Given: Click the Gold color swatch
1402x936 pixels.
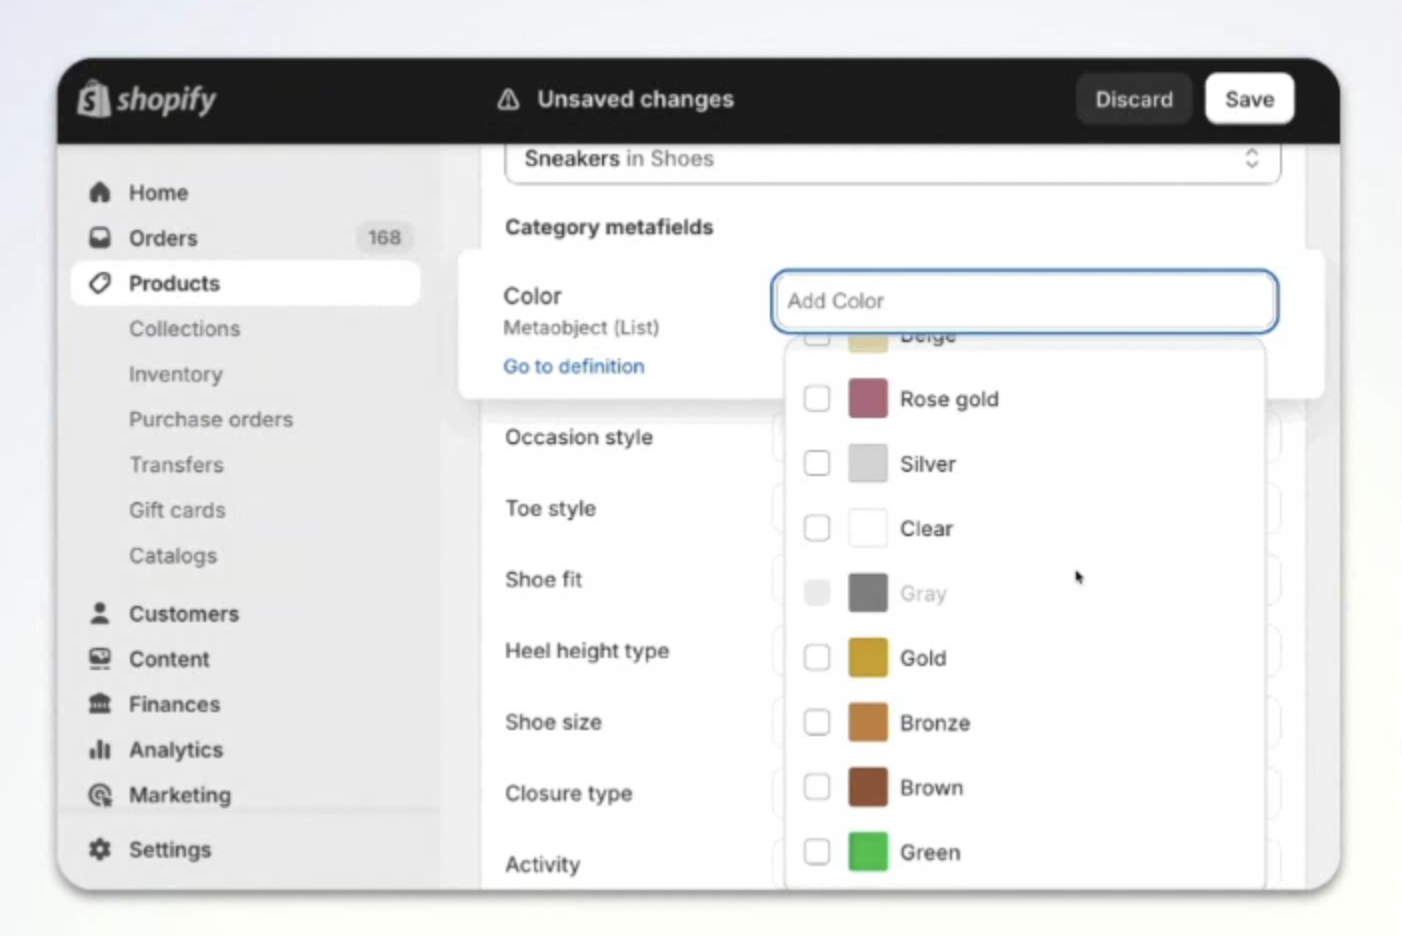Looking at the screenshot, I should pos(868,657).
